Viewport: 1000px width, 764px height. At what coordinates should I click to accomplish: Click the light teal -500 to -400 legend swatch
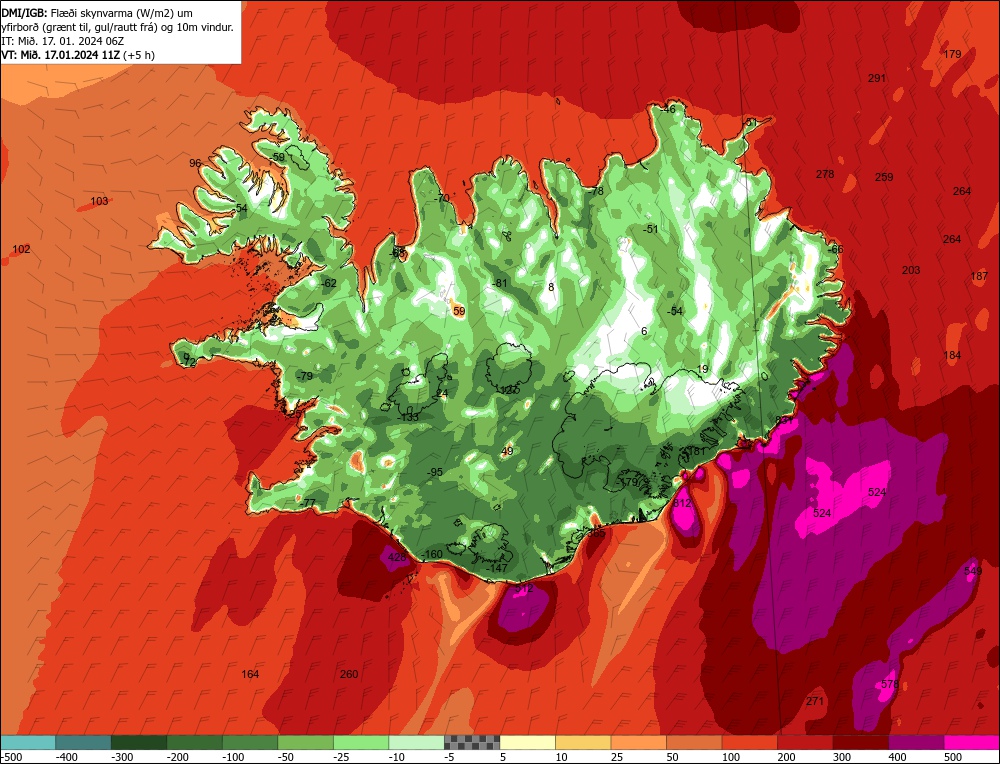[x=28, y=742]
